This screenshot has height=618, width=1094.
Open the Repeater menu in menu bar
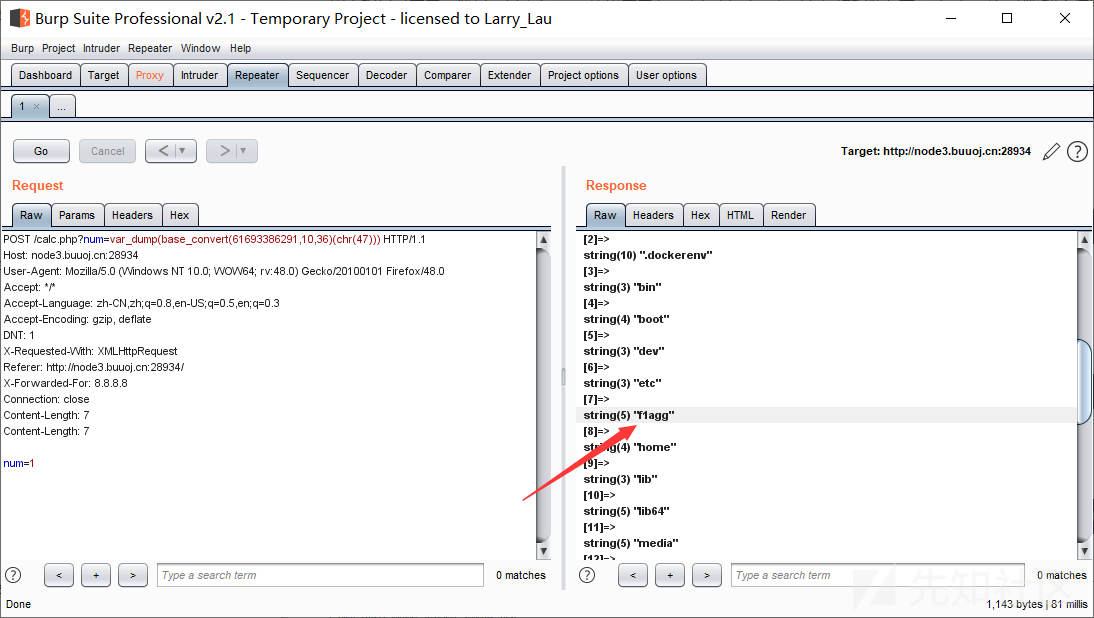tap(150, 48)
